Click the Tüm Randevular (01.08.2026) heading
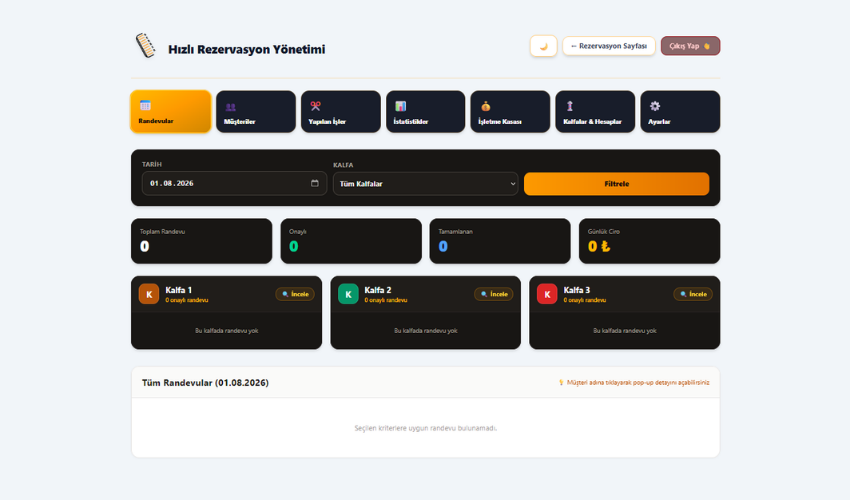 click(205, 383)
